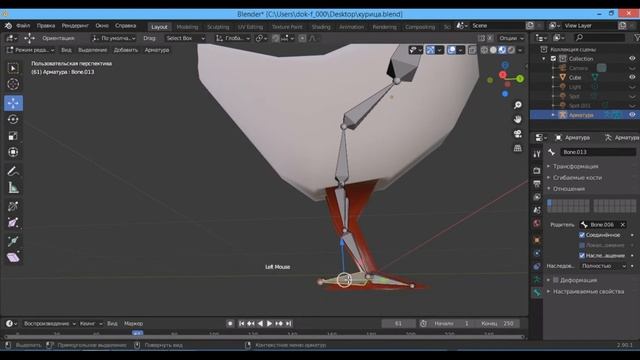This screenshot has width=640, height=360.
Task: Open the Глоба... transform orientation dropdown
Action: coord(233,38)
